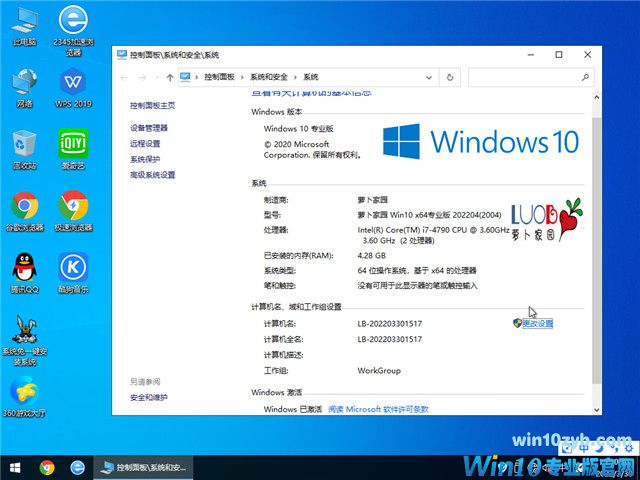Open the Network desktop icon
The image size is (640, 480).
pyautogui.click(x=24, y=87)
